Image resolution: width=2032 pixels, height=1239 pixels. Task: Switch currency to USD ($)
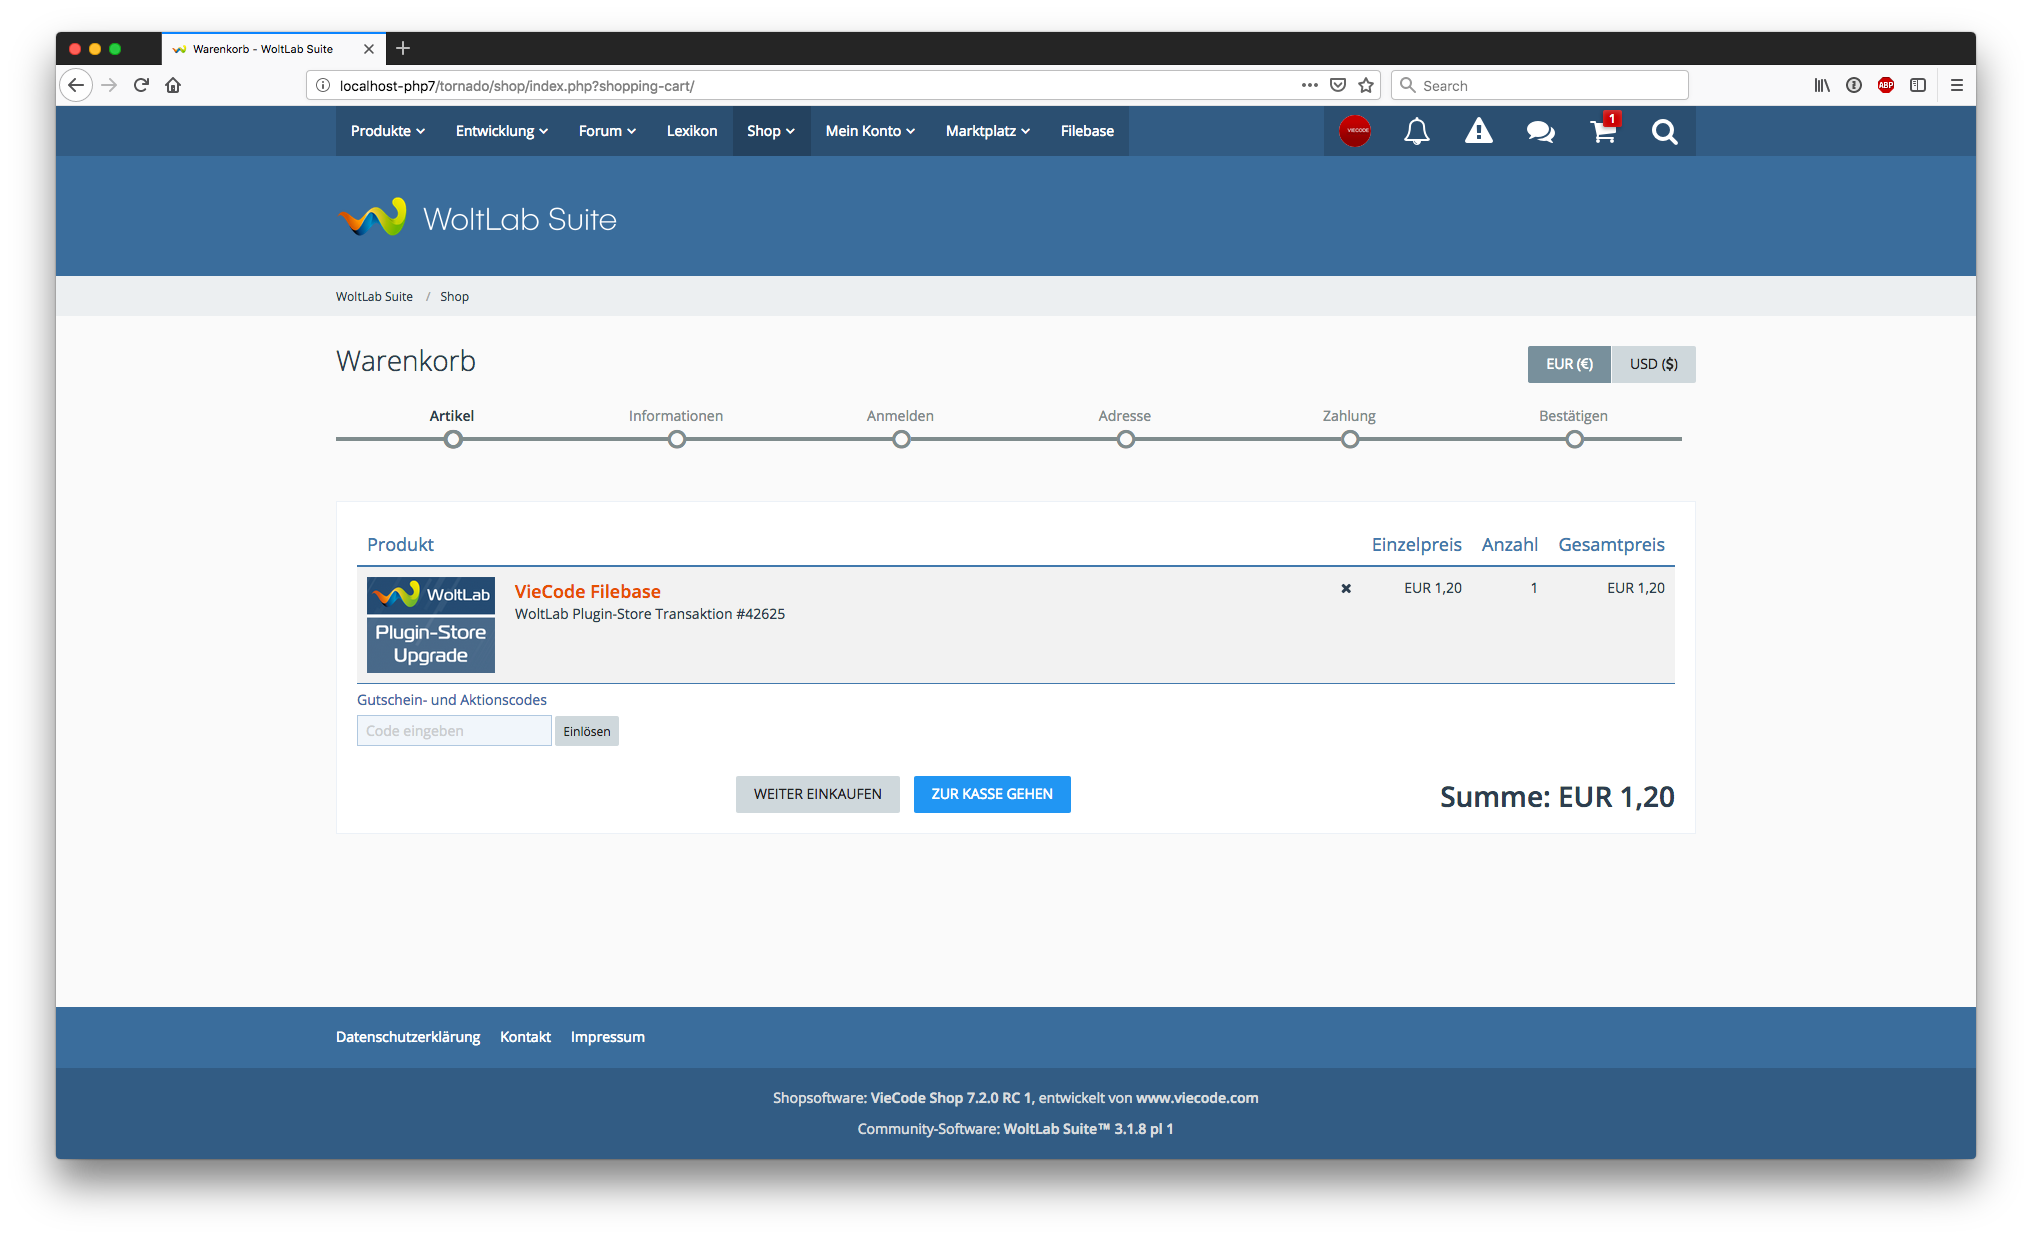(1653, 364)
